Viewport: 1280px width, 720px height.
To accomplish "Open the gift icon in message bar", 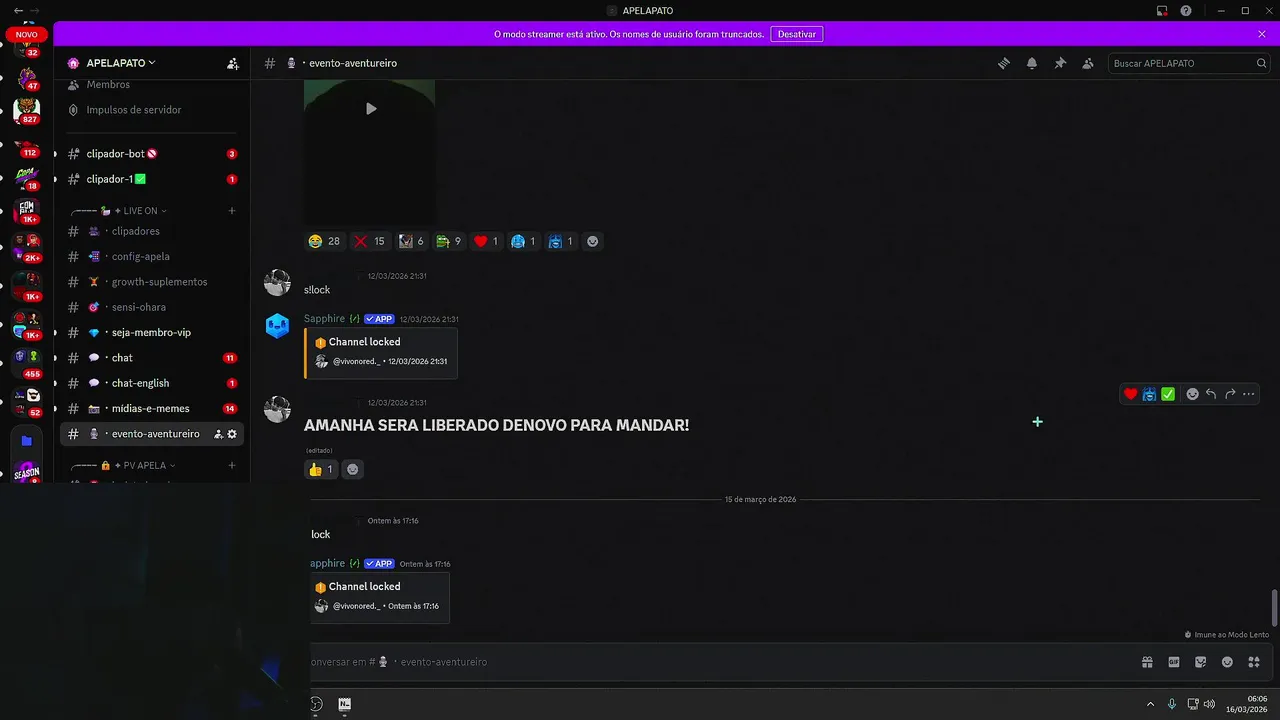I will [x=1147, y=662].
